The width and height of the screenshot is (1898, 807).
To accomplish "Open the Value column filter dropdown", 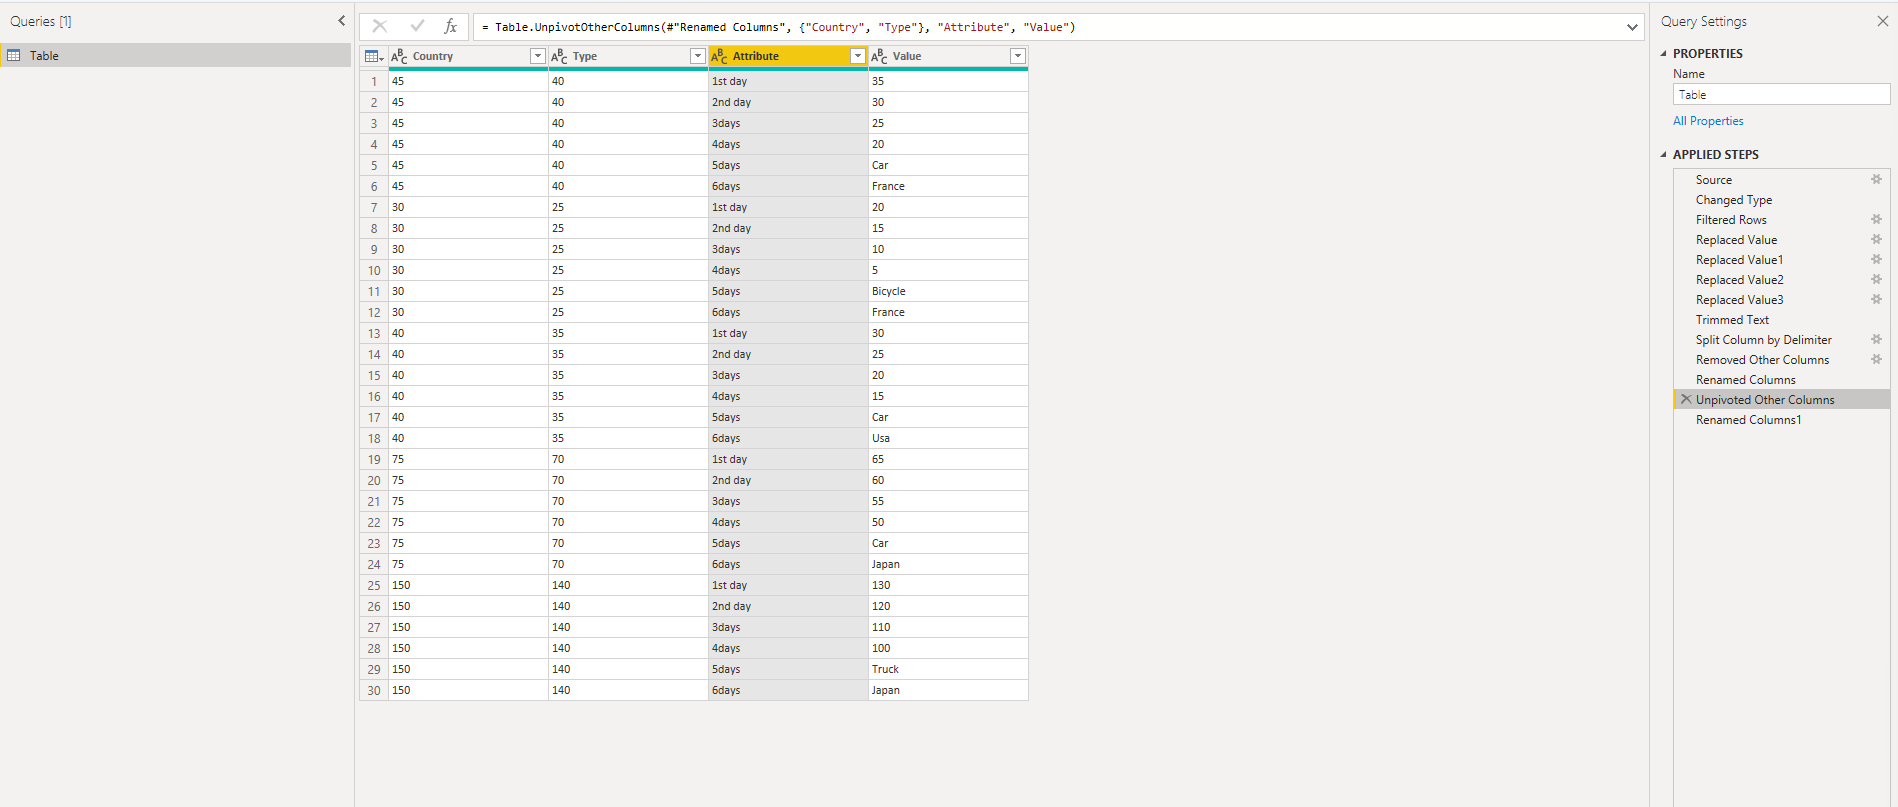I will click(x=1018, y=57).
